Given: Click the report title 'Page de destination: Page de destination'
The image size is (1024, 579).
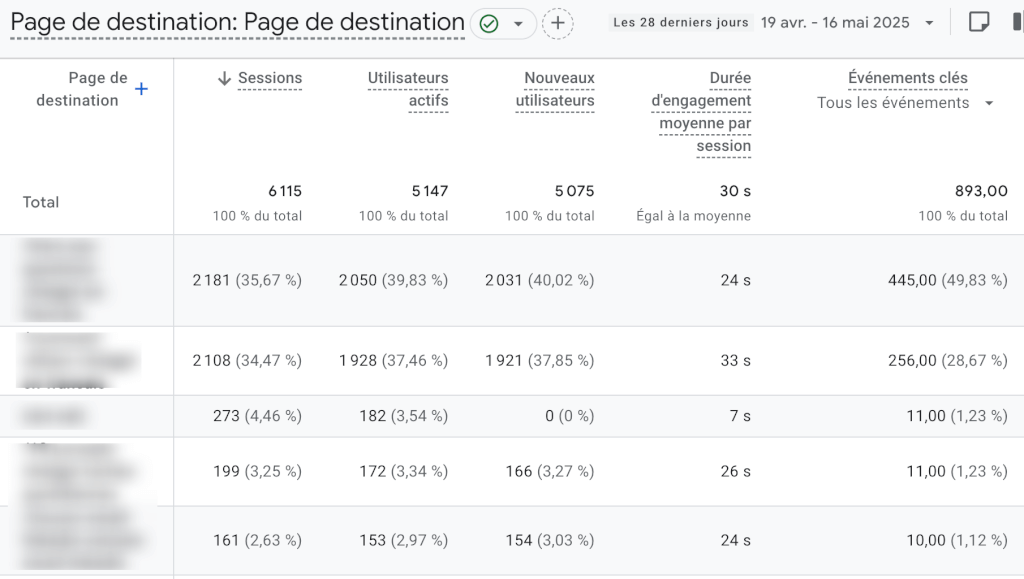Looking at the screenshot, I should (238, 23).
